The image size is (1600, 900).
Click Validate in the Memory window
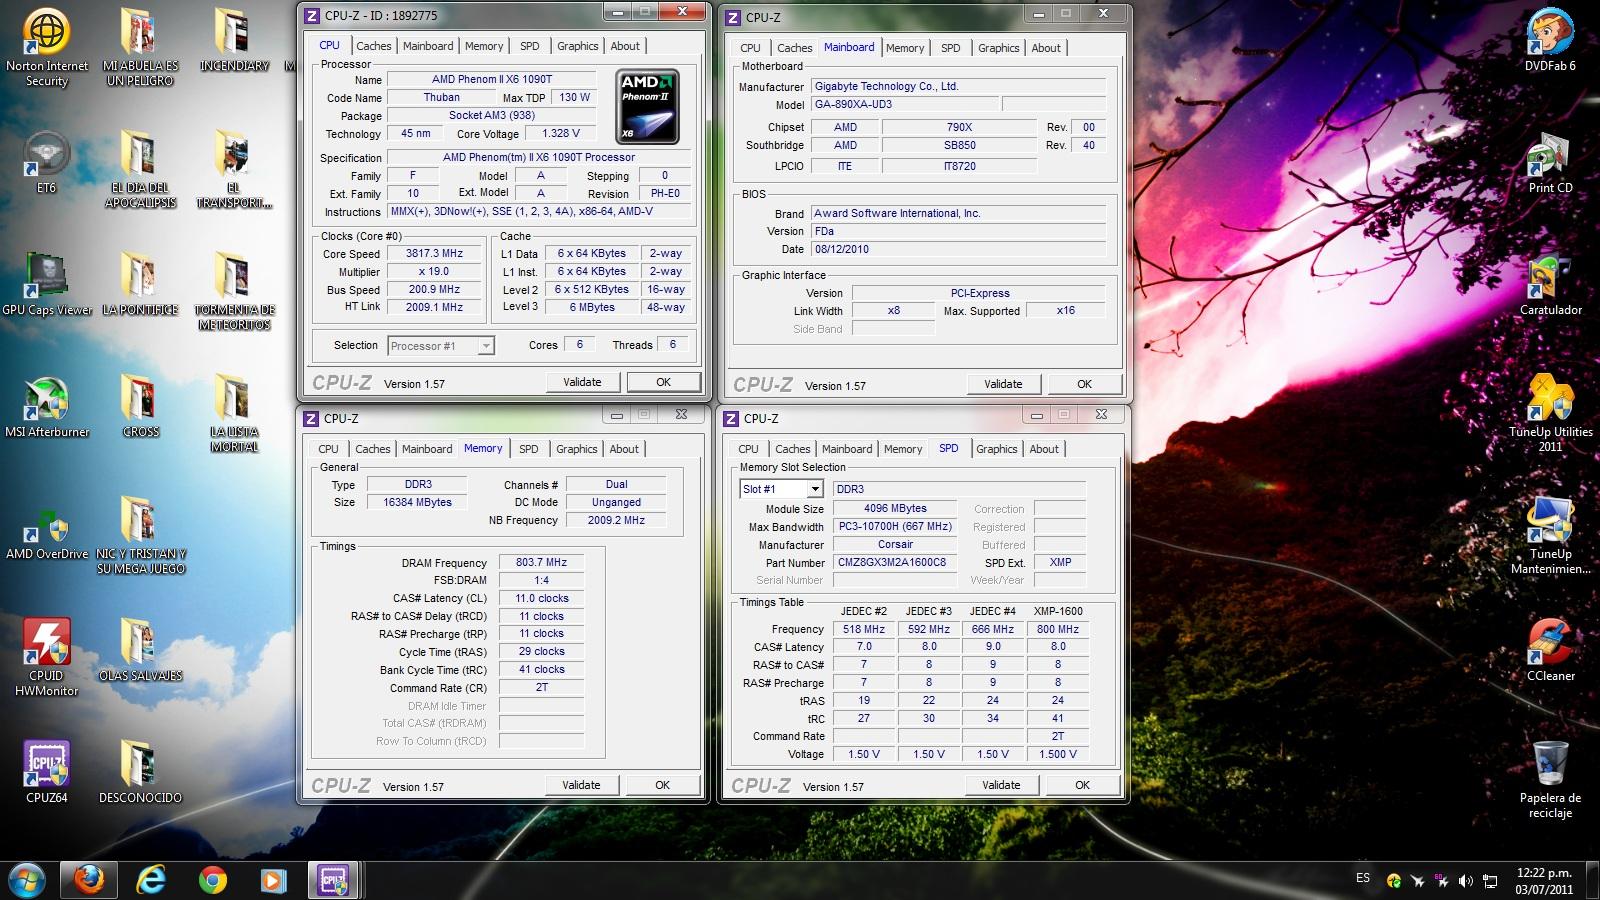coord(581,785)
